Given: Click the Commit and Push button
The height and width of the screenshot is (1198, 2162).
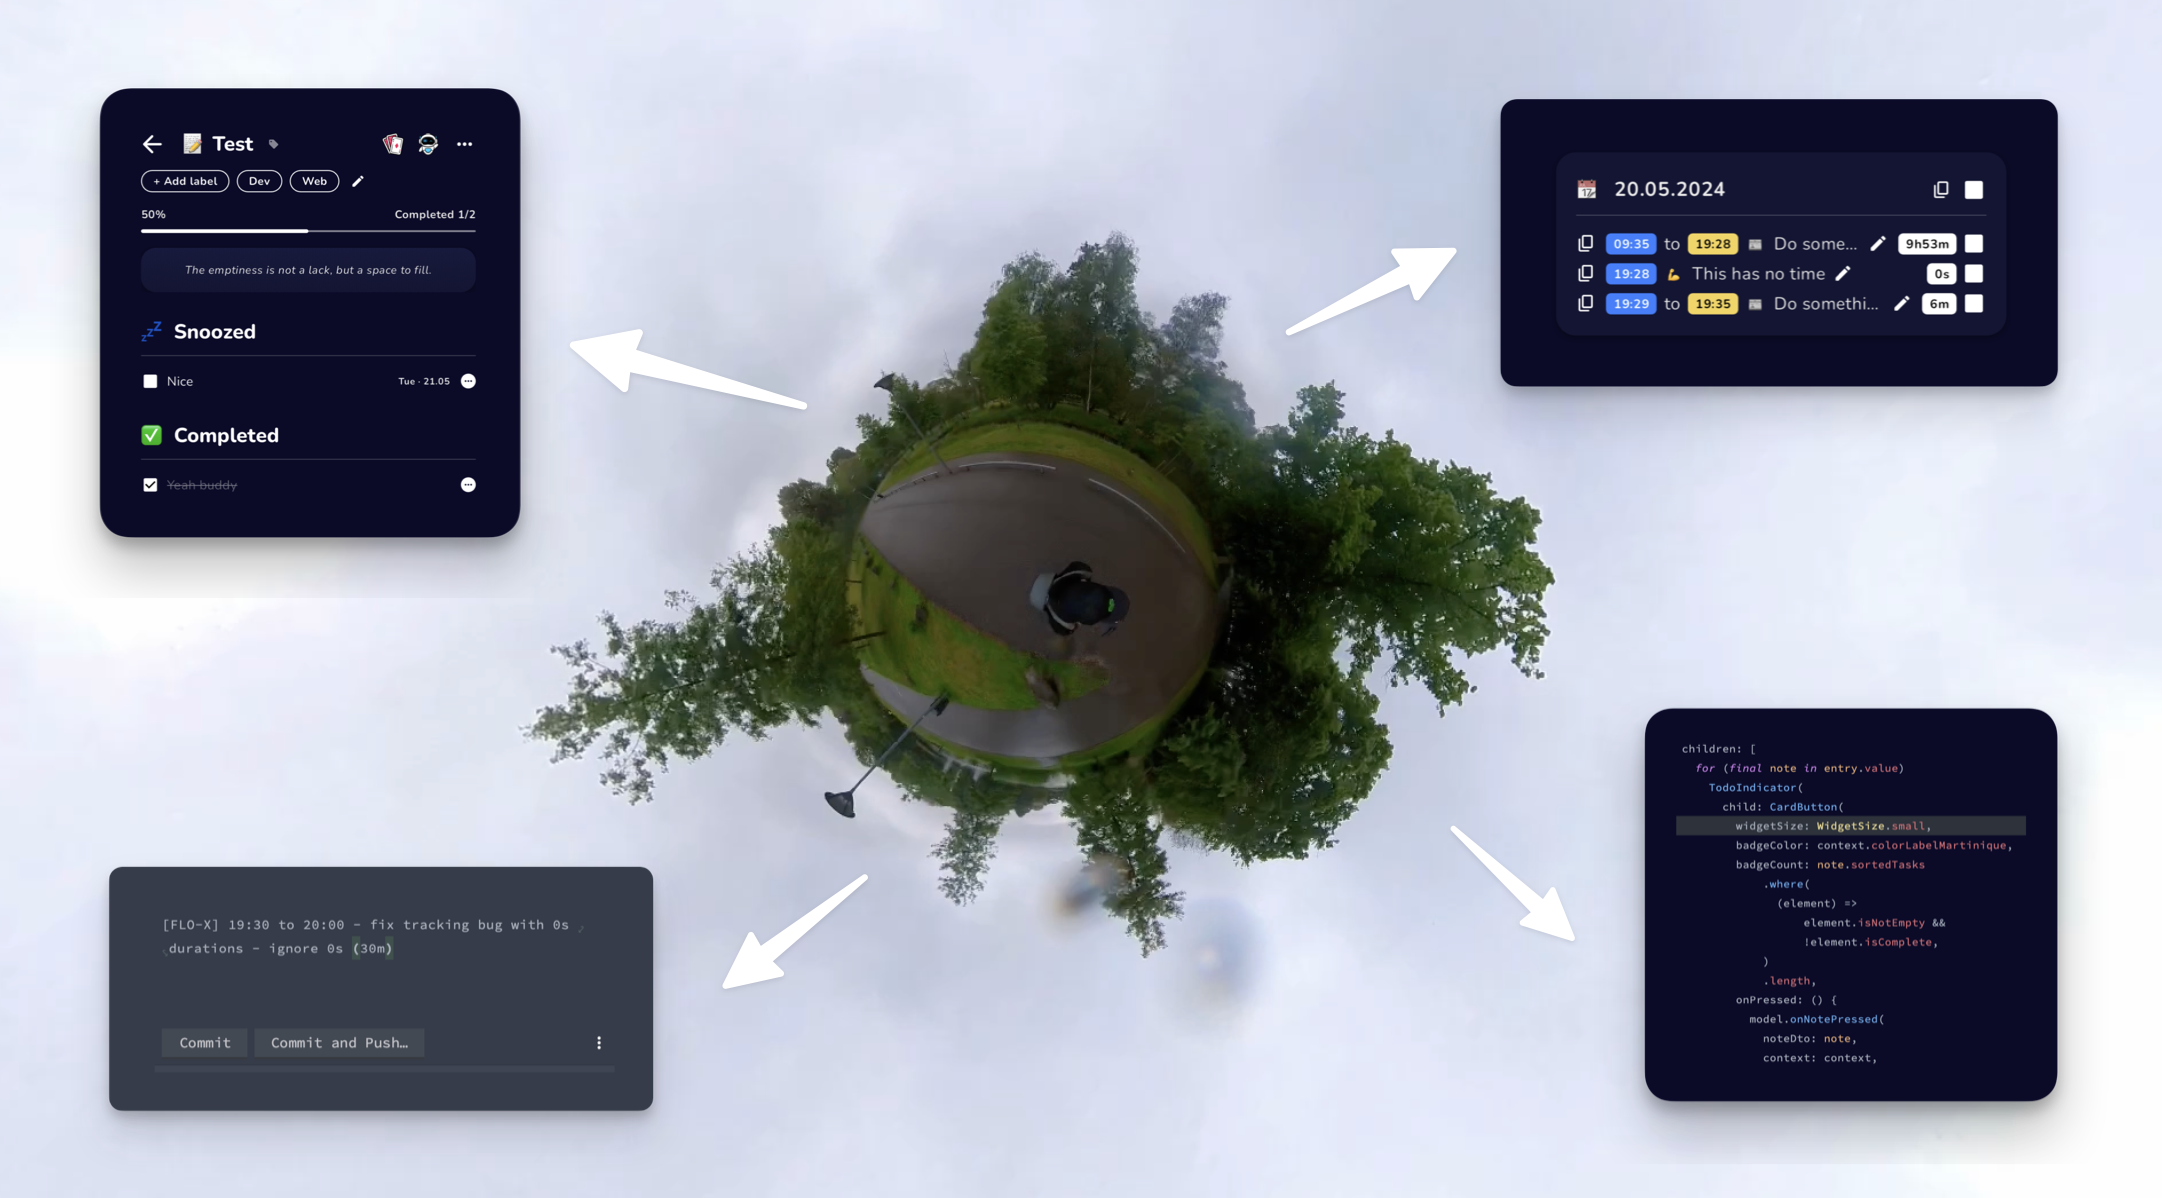Looking at the screenshot, I should tap(339, 1043).
